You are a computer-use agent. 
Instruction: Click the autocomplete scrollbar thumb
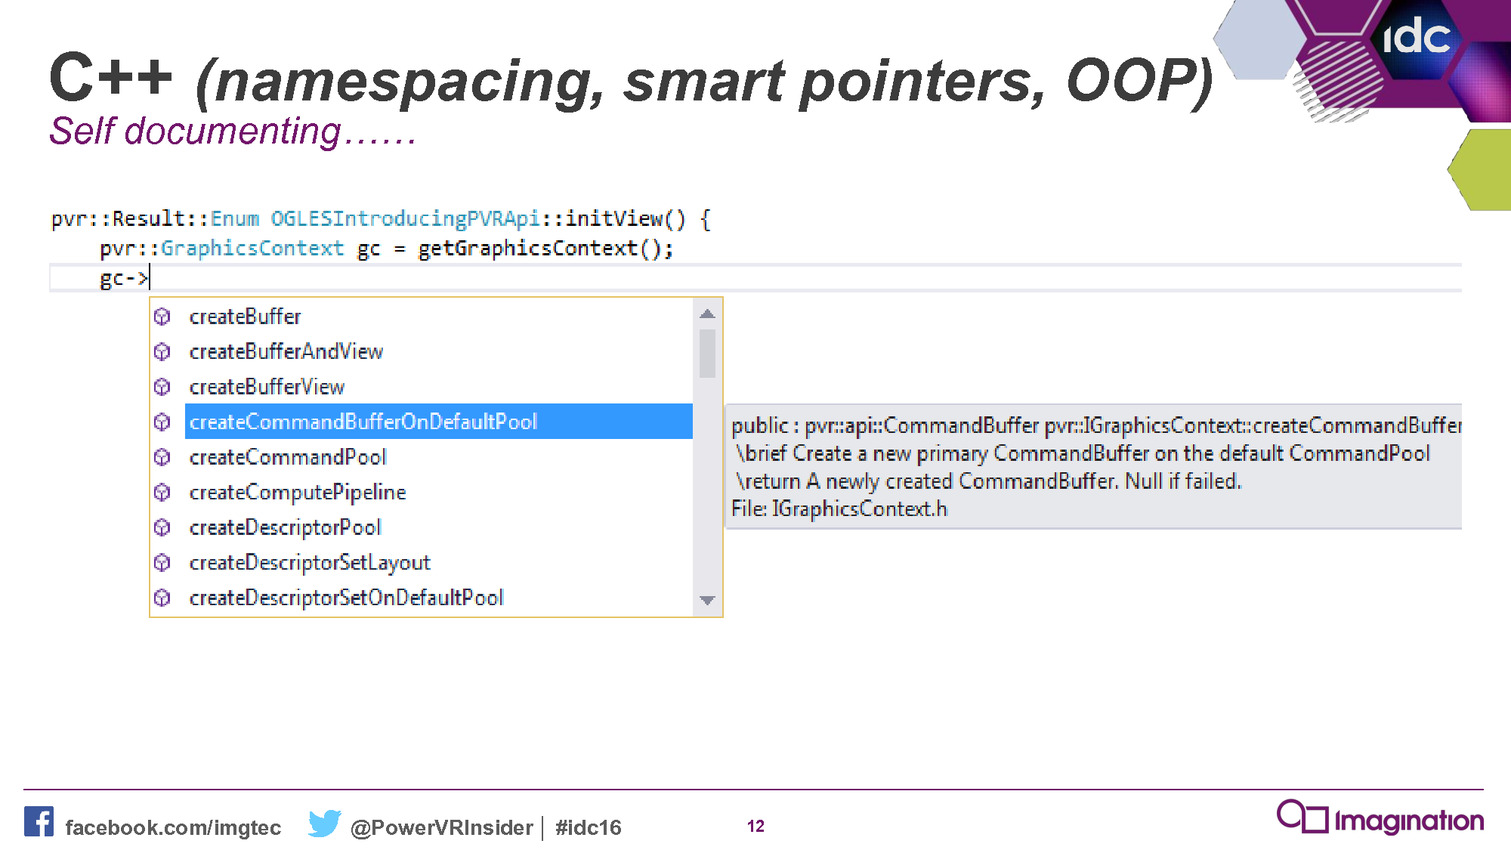(707, 354)
